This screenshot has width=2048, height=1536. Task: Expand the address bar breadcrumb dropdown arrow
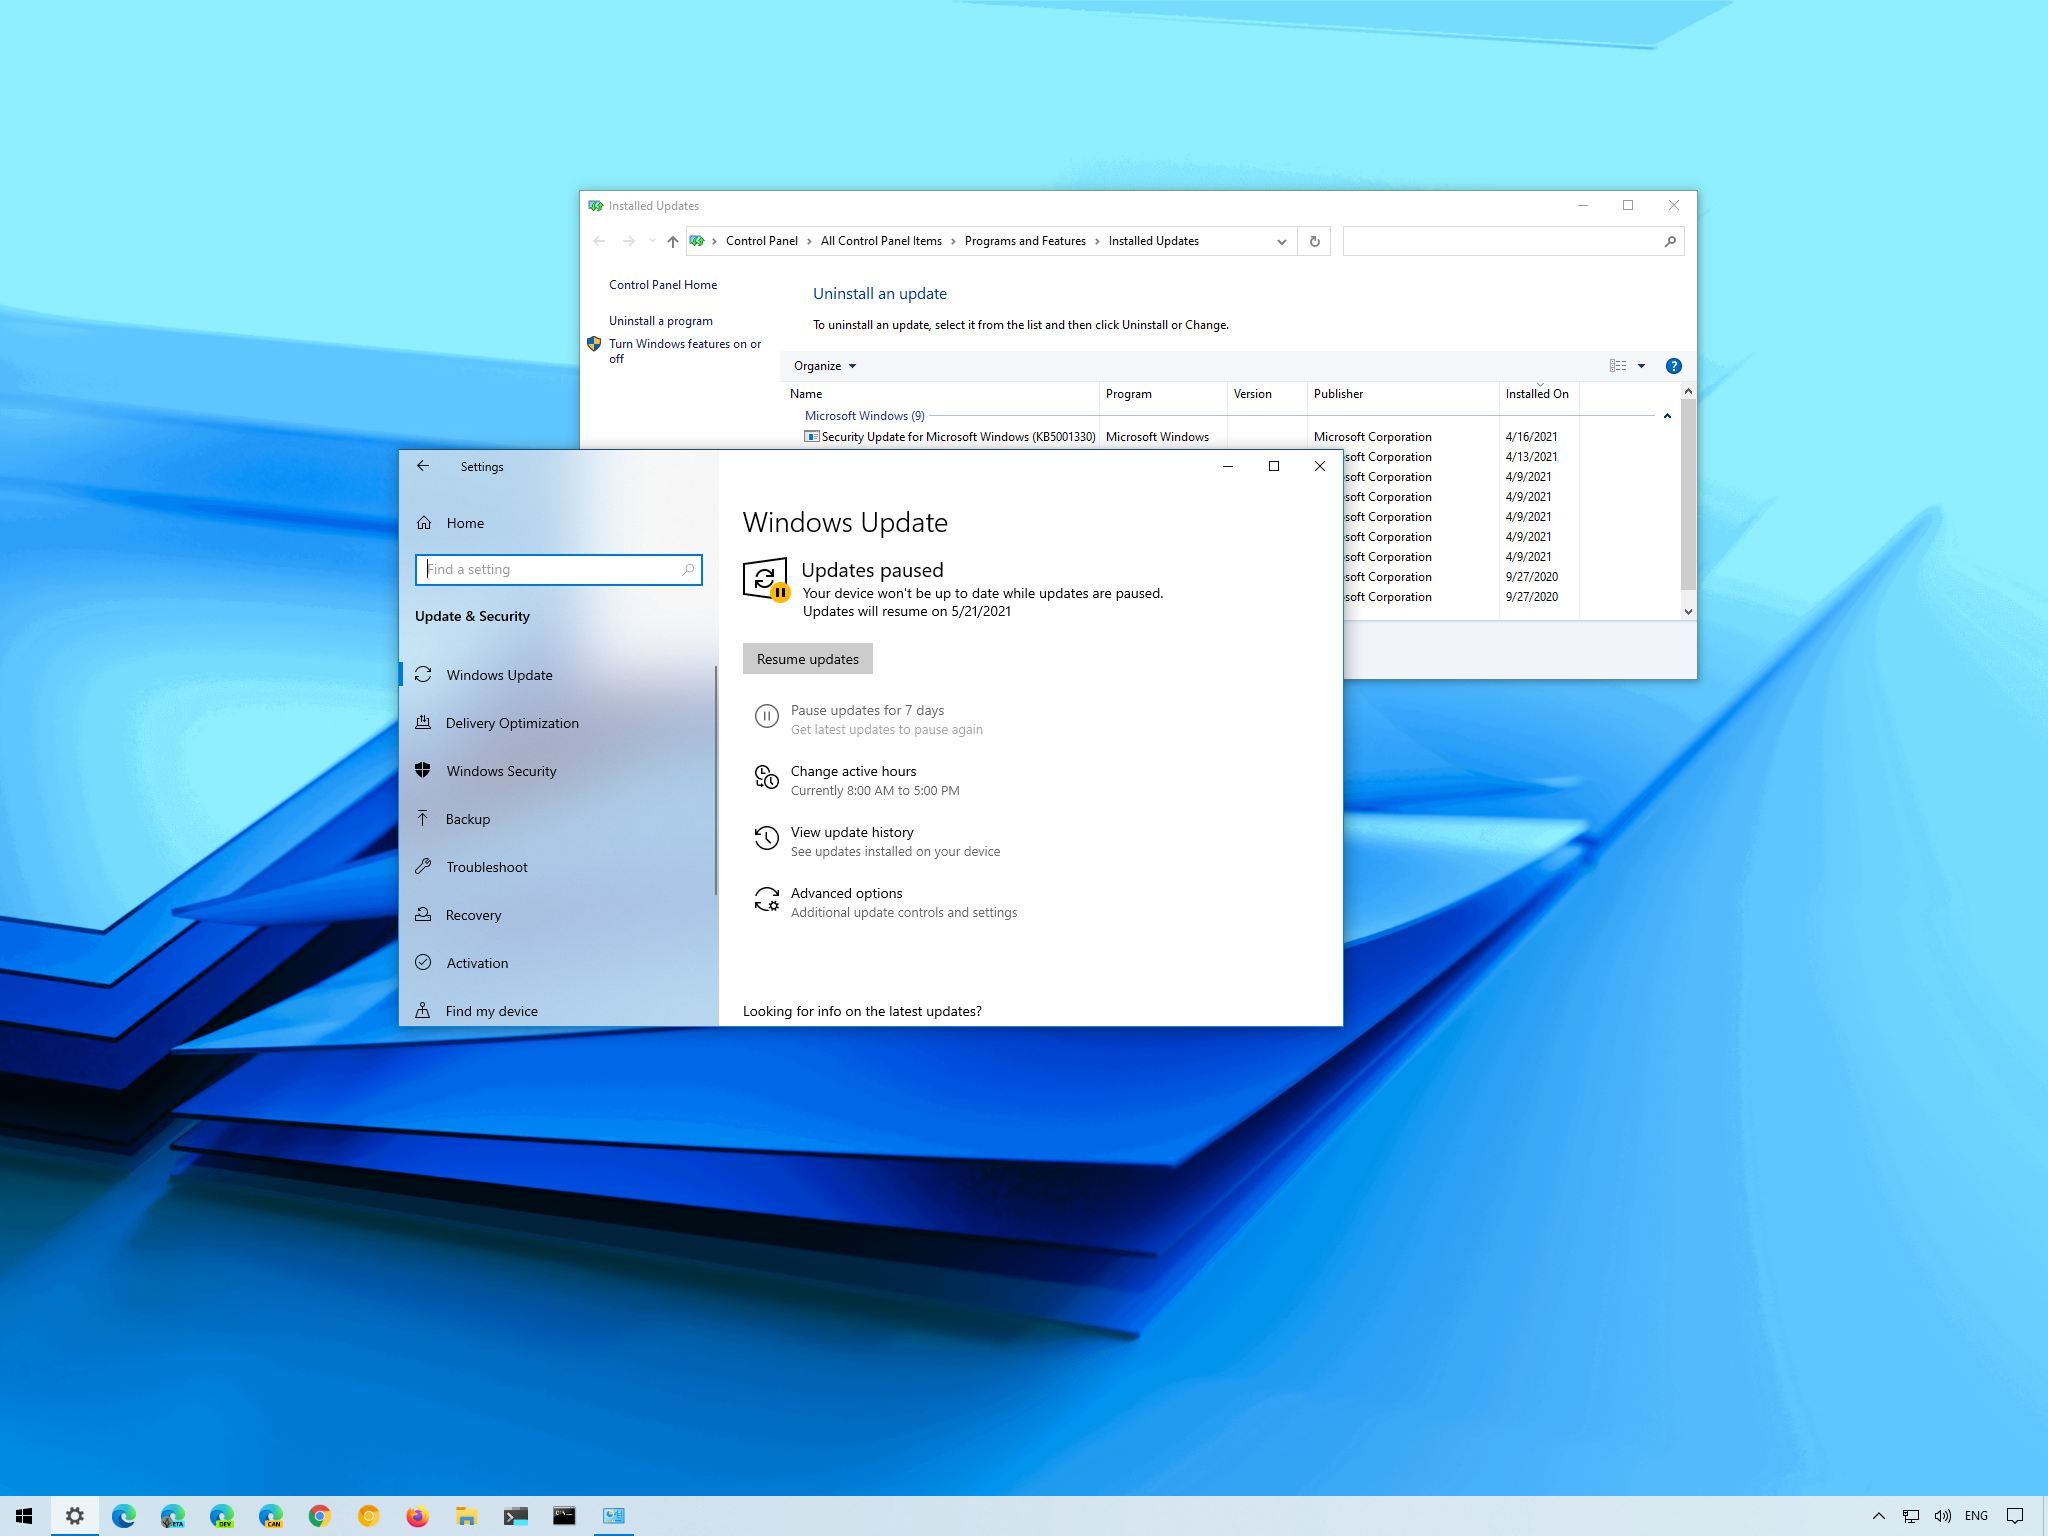(x=1281, y=240)
